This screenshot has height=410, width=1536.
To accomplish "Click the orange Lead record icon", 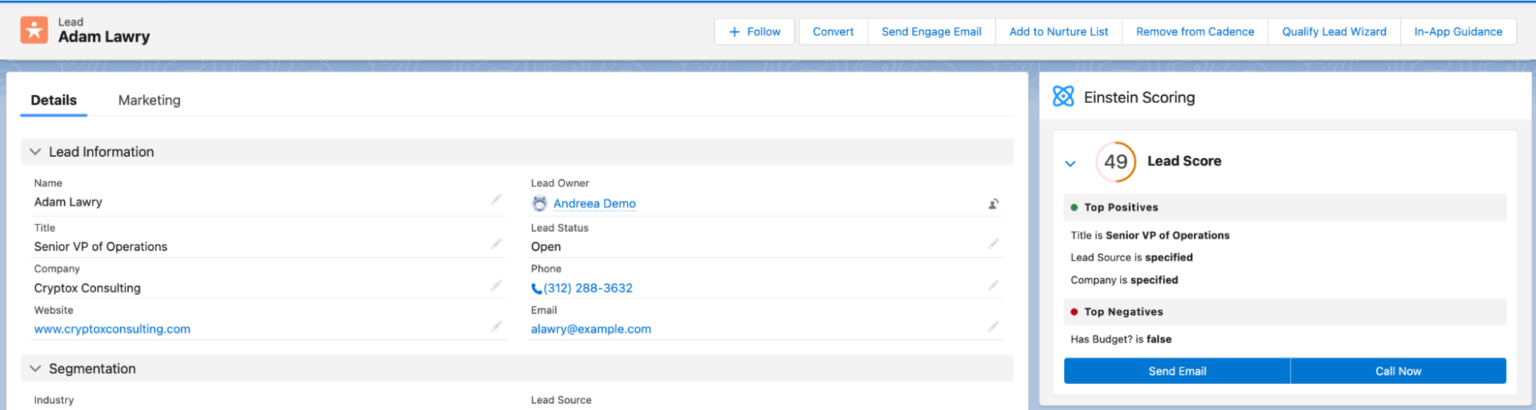I will point(34,30).
